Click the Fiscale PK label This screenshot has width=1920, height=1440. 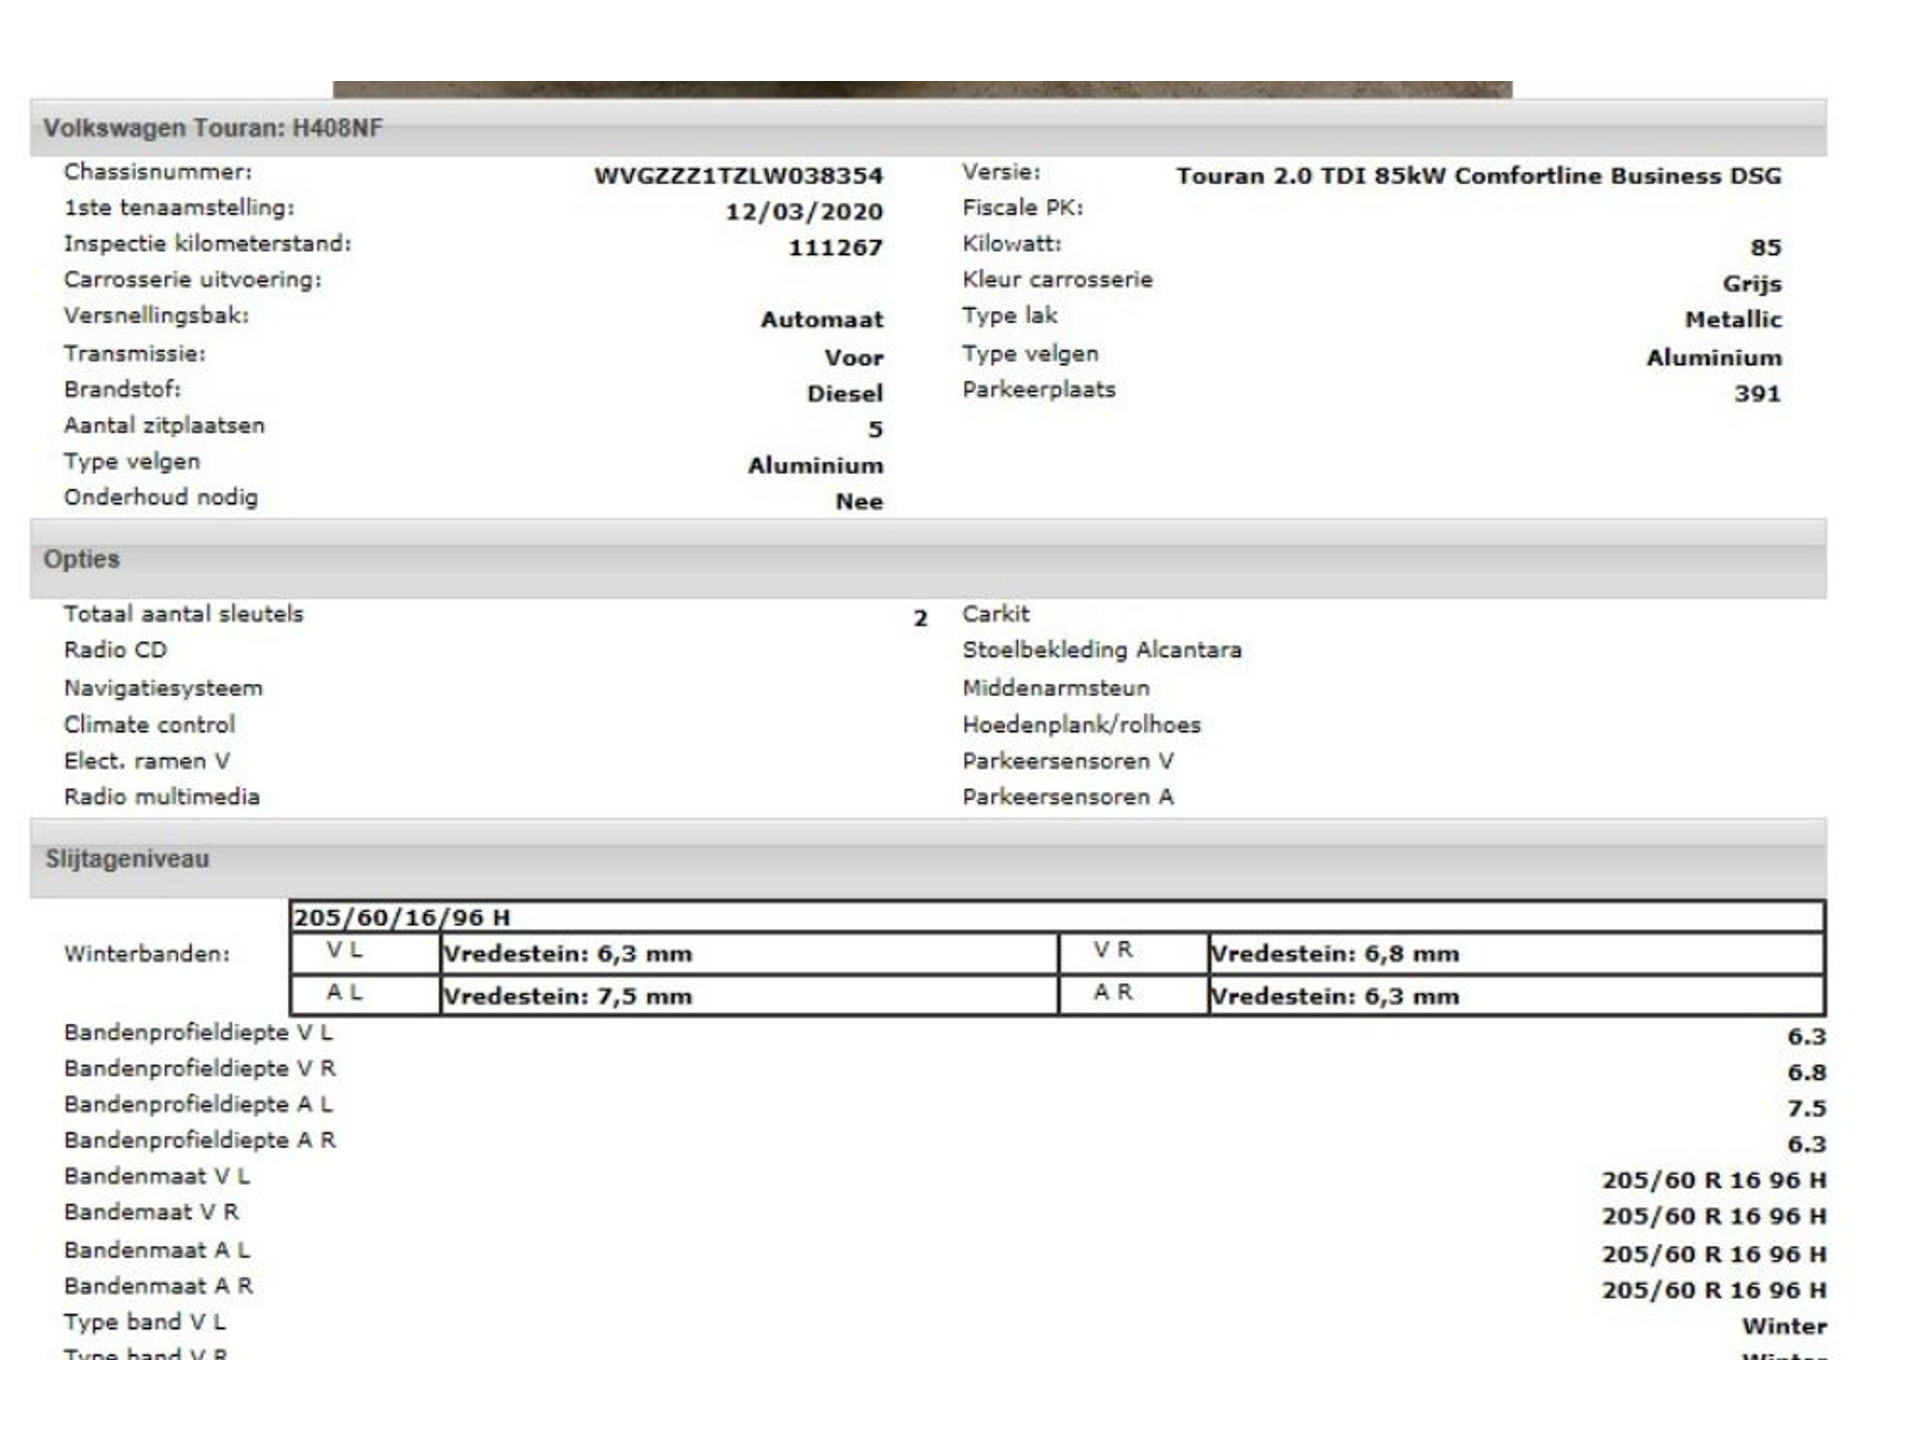coord(1022,208)
